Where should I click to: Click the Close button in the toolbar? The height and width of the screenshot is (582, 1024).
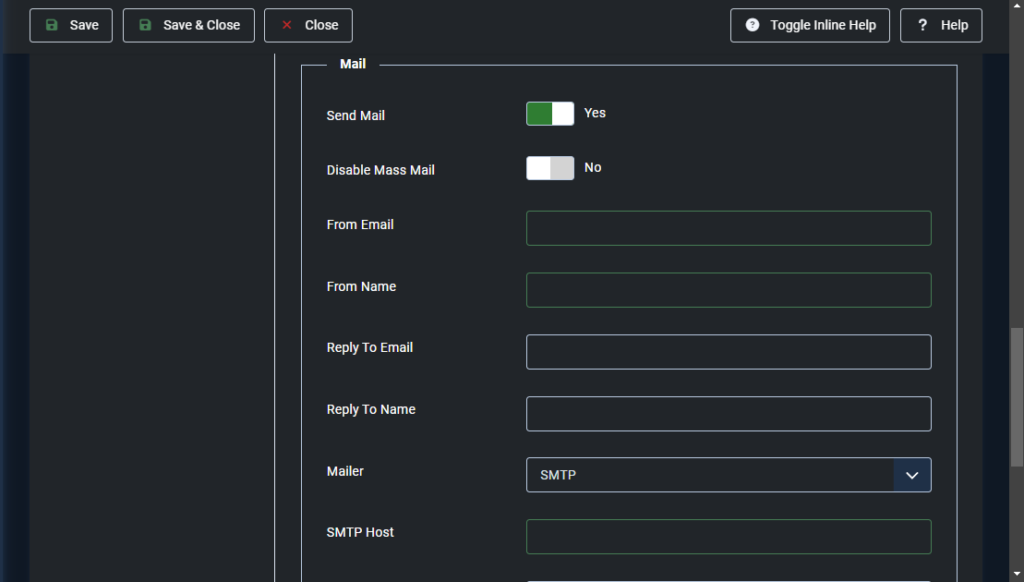[308, 25]
